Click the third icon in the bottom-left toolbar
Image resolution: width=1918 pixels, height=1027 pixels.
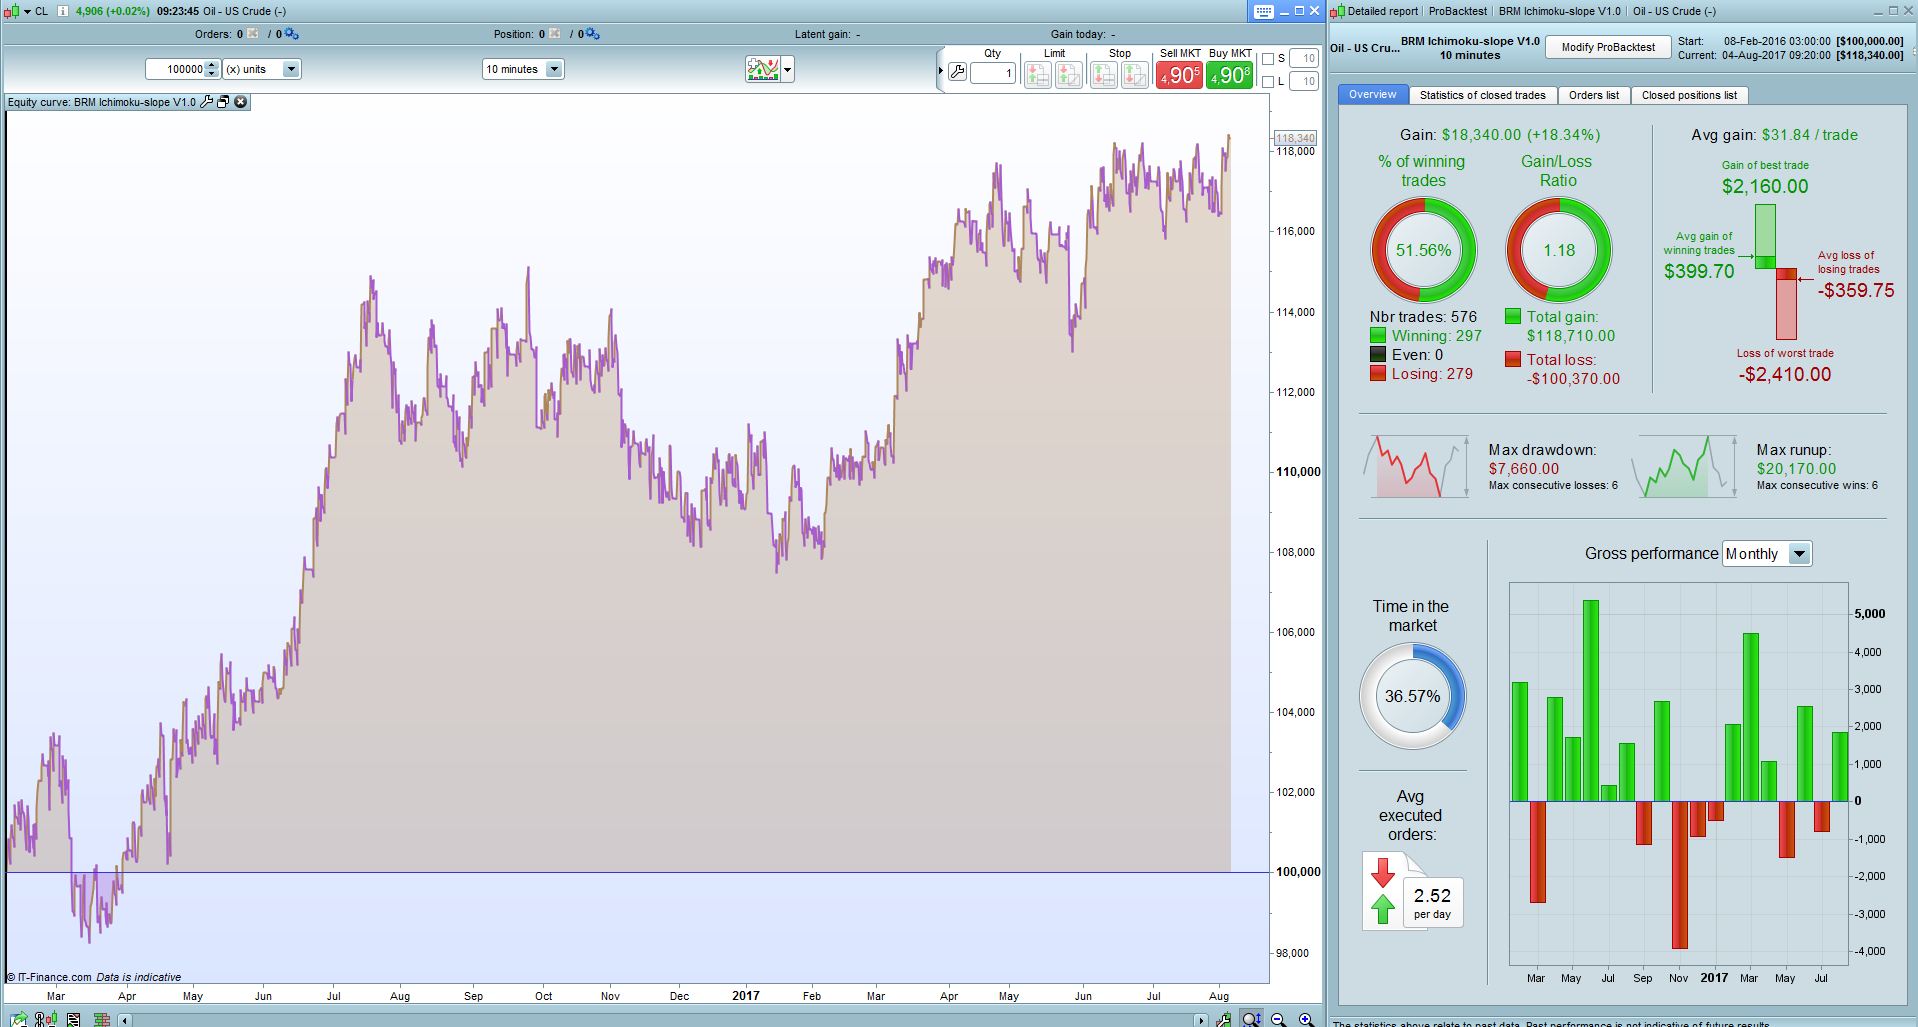(73, 1020)
